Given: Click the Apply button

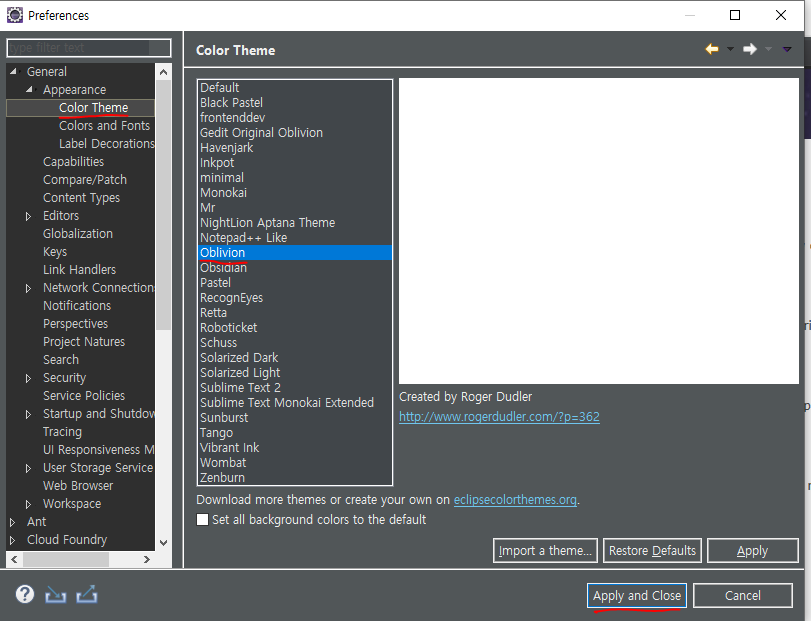Looking at the screenshot, I should coord(753,551).
